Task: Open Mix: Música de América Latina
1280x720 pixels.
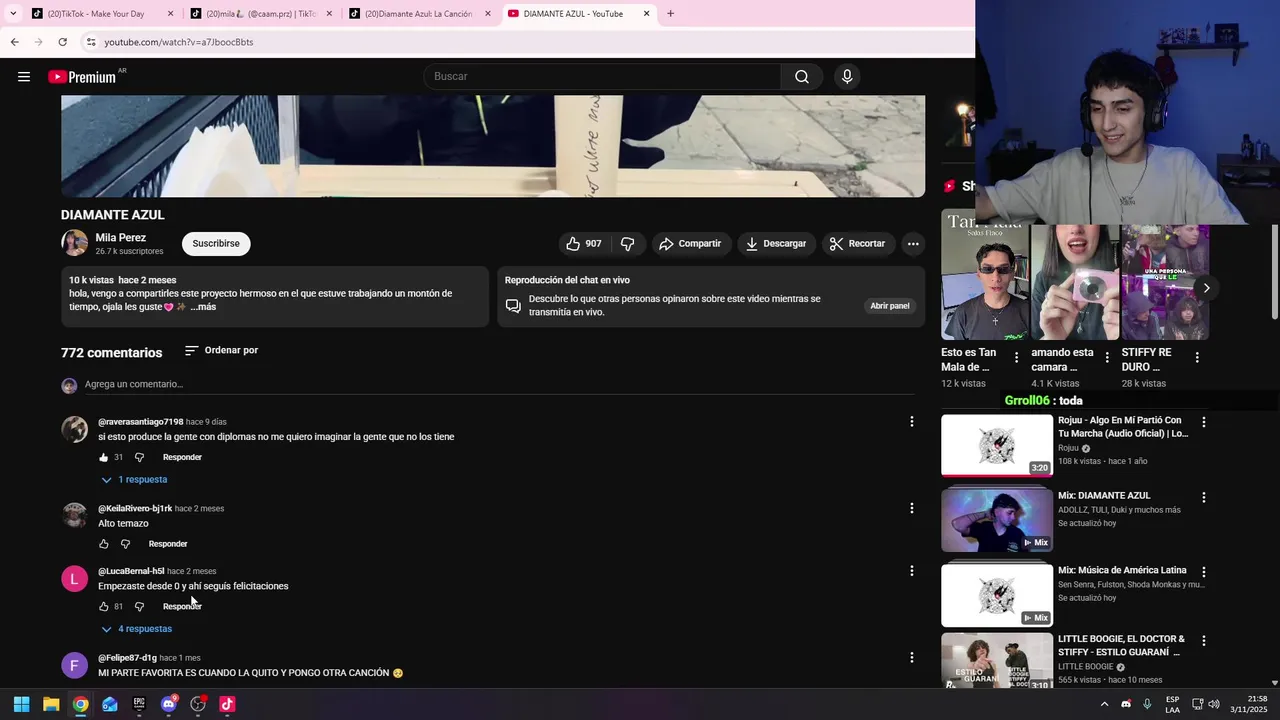Action: [997, 595]
